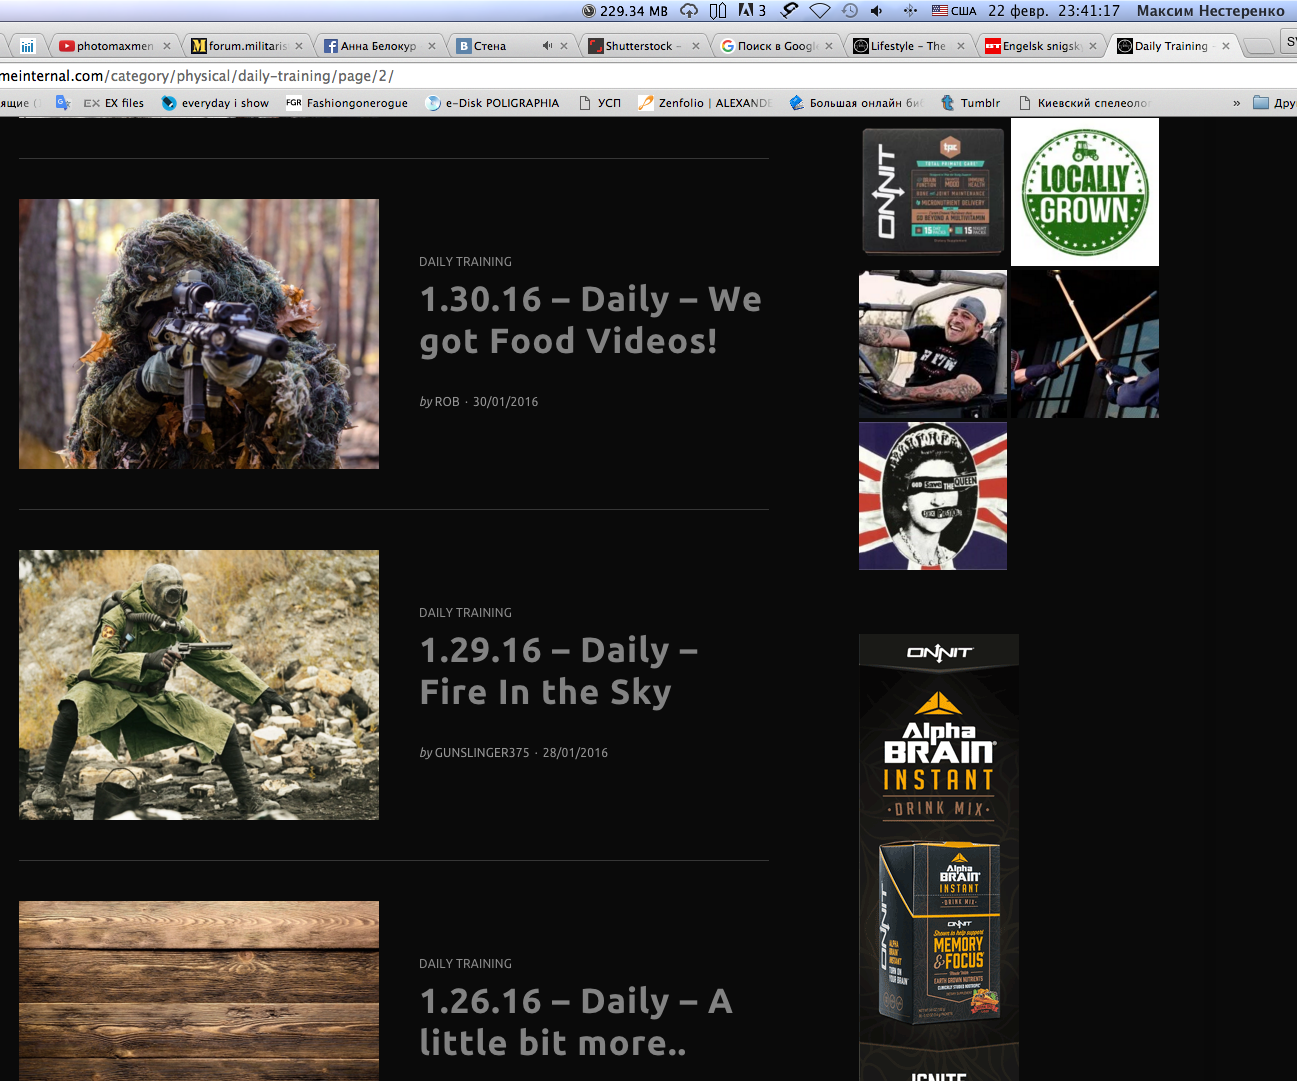The height and width of the screenshot is (1081, 1297).
Task: Switch to the forum.militarist tab
Action: 246,46
